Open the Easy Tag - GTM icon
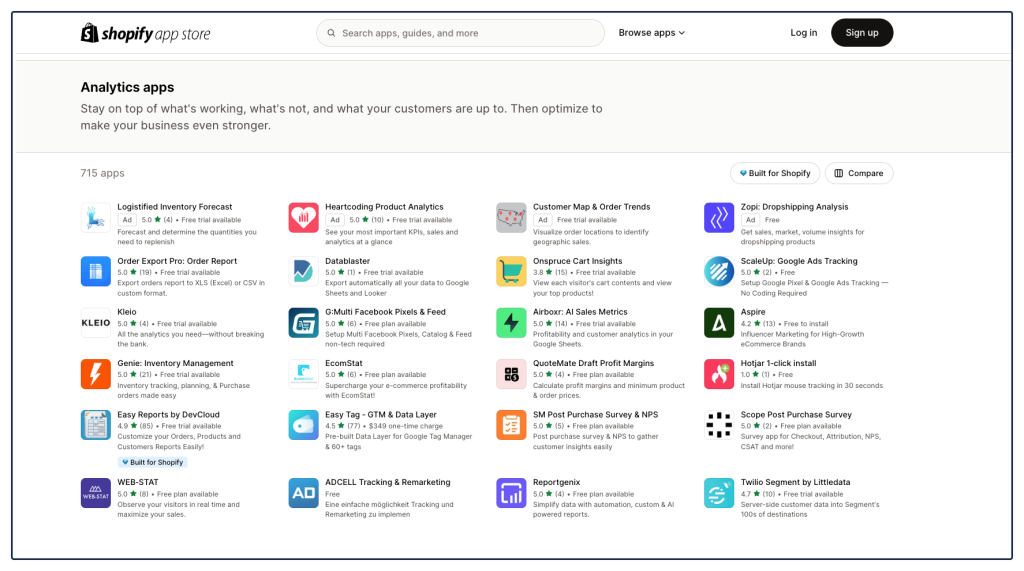1024x571 pixels. (303, 425)
